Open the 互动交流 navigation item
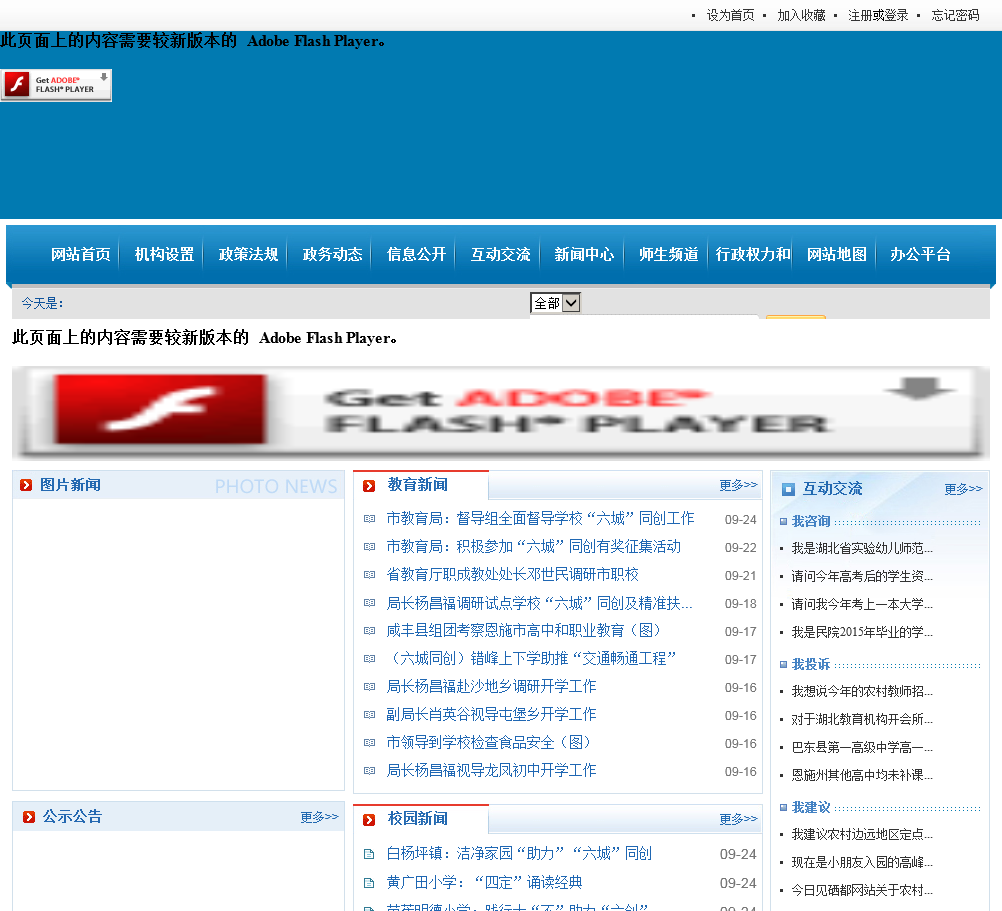Image resolution: width=1002 pixels, height=911 pixels. pyautogui.click(x=500, y=254)
